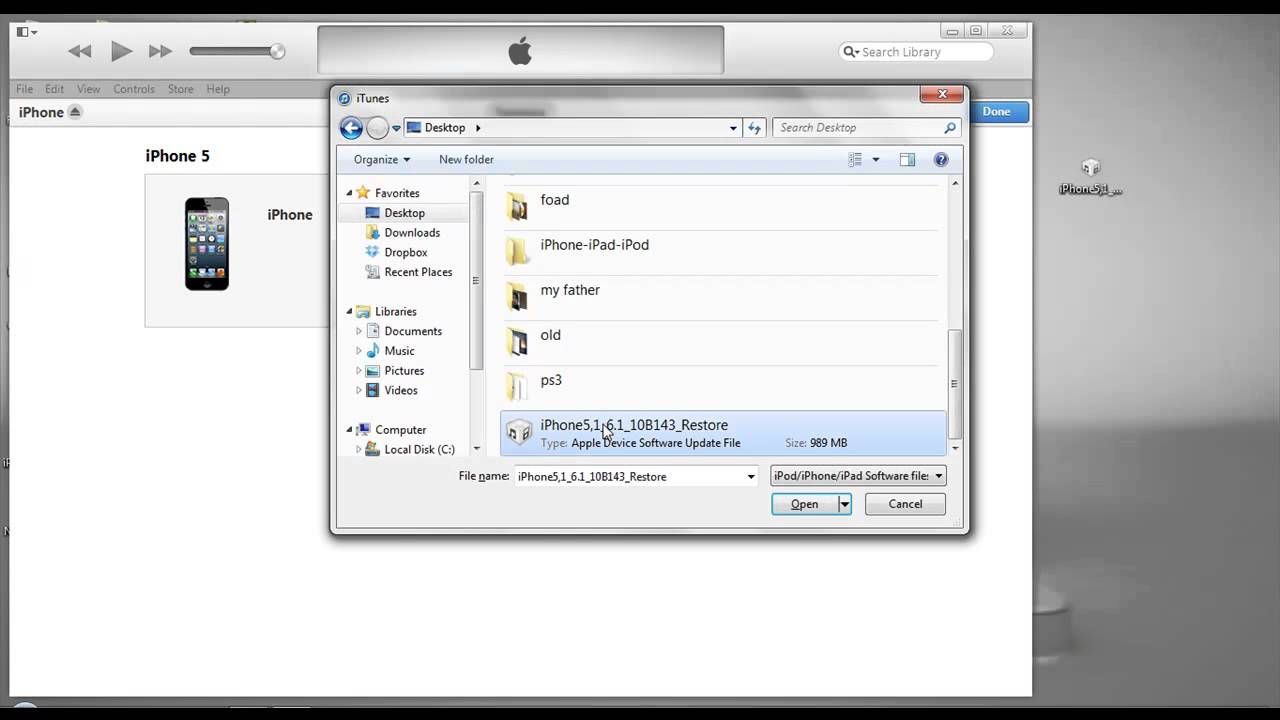Click the iTunes fast-forward button

click(x=160, y=52)
